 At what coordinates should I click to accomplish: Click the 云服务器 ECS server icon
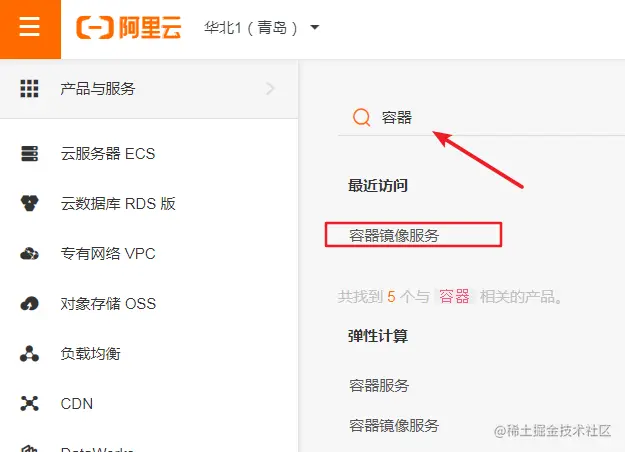29,153
